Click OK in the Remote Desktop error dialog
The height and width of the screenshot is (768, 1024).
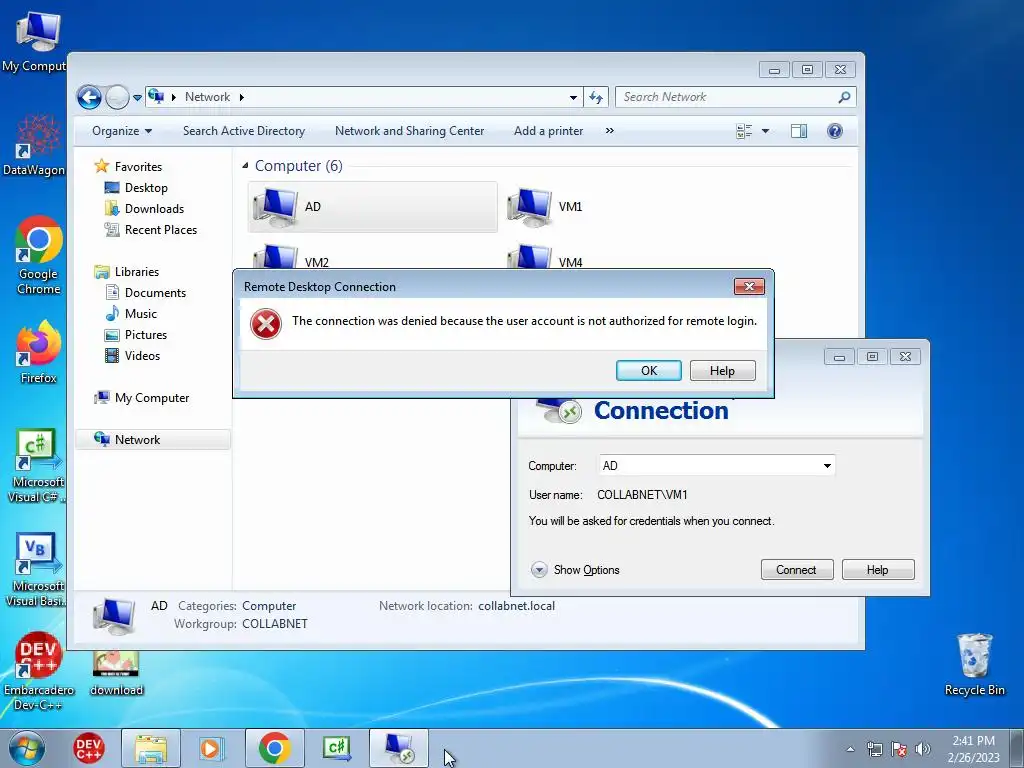(648, 370)
